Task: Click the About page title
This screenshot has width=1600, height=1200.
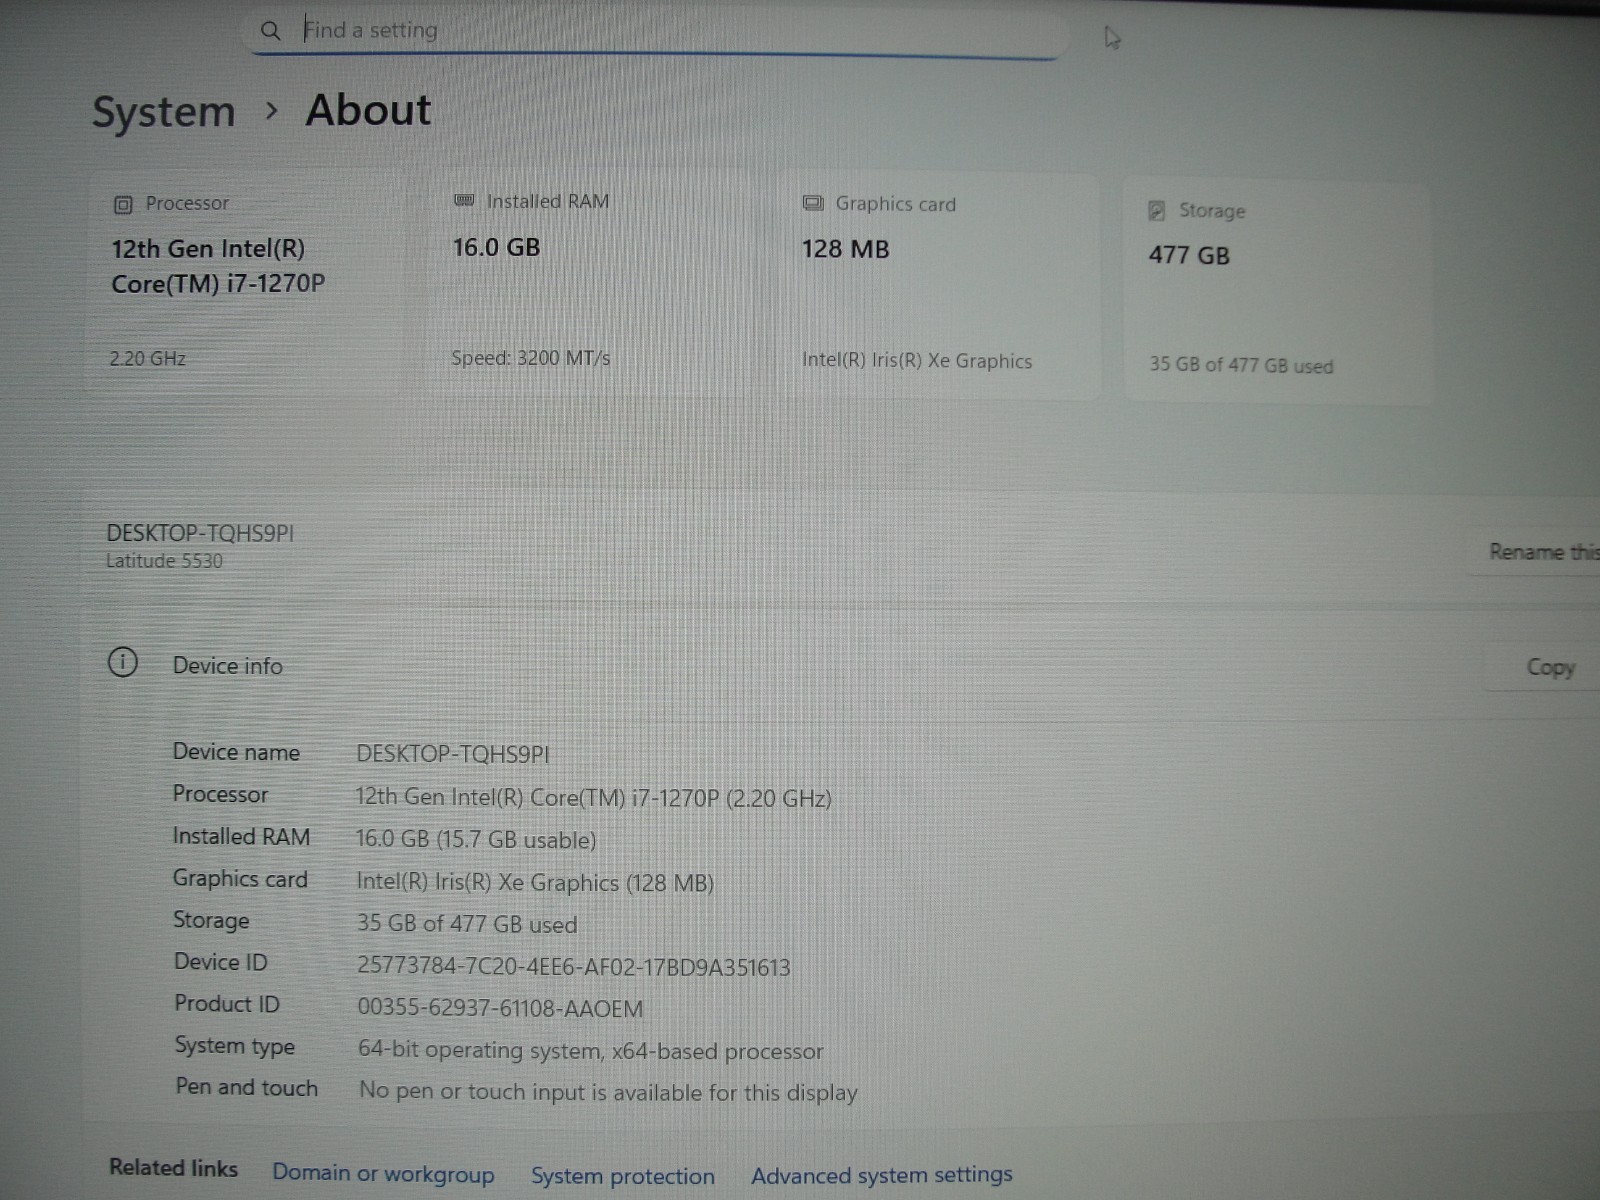Action: coord(368,110)
